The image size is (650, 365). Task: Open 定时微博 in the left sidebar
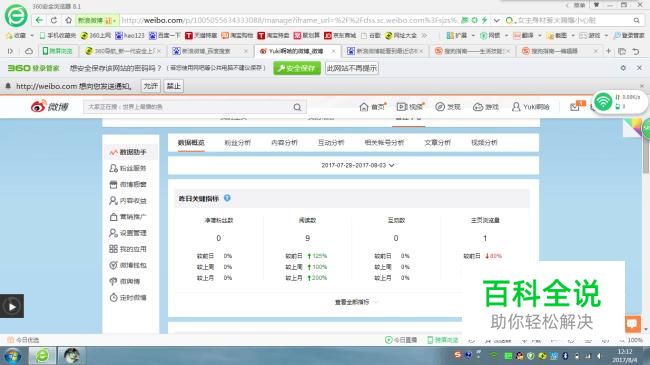click(128, 297)
